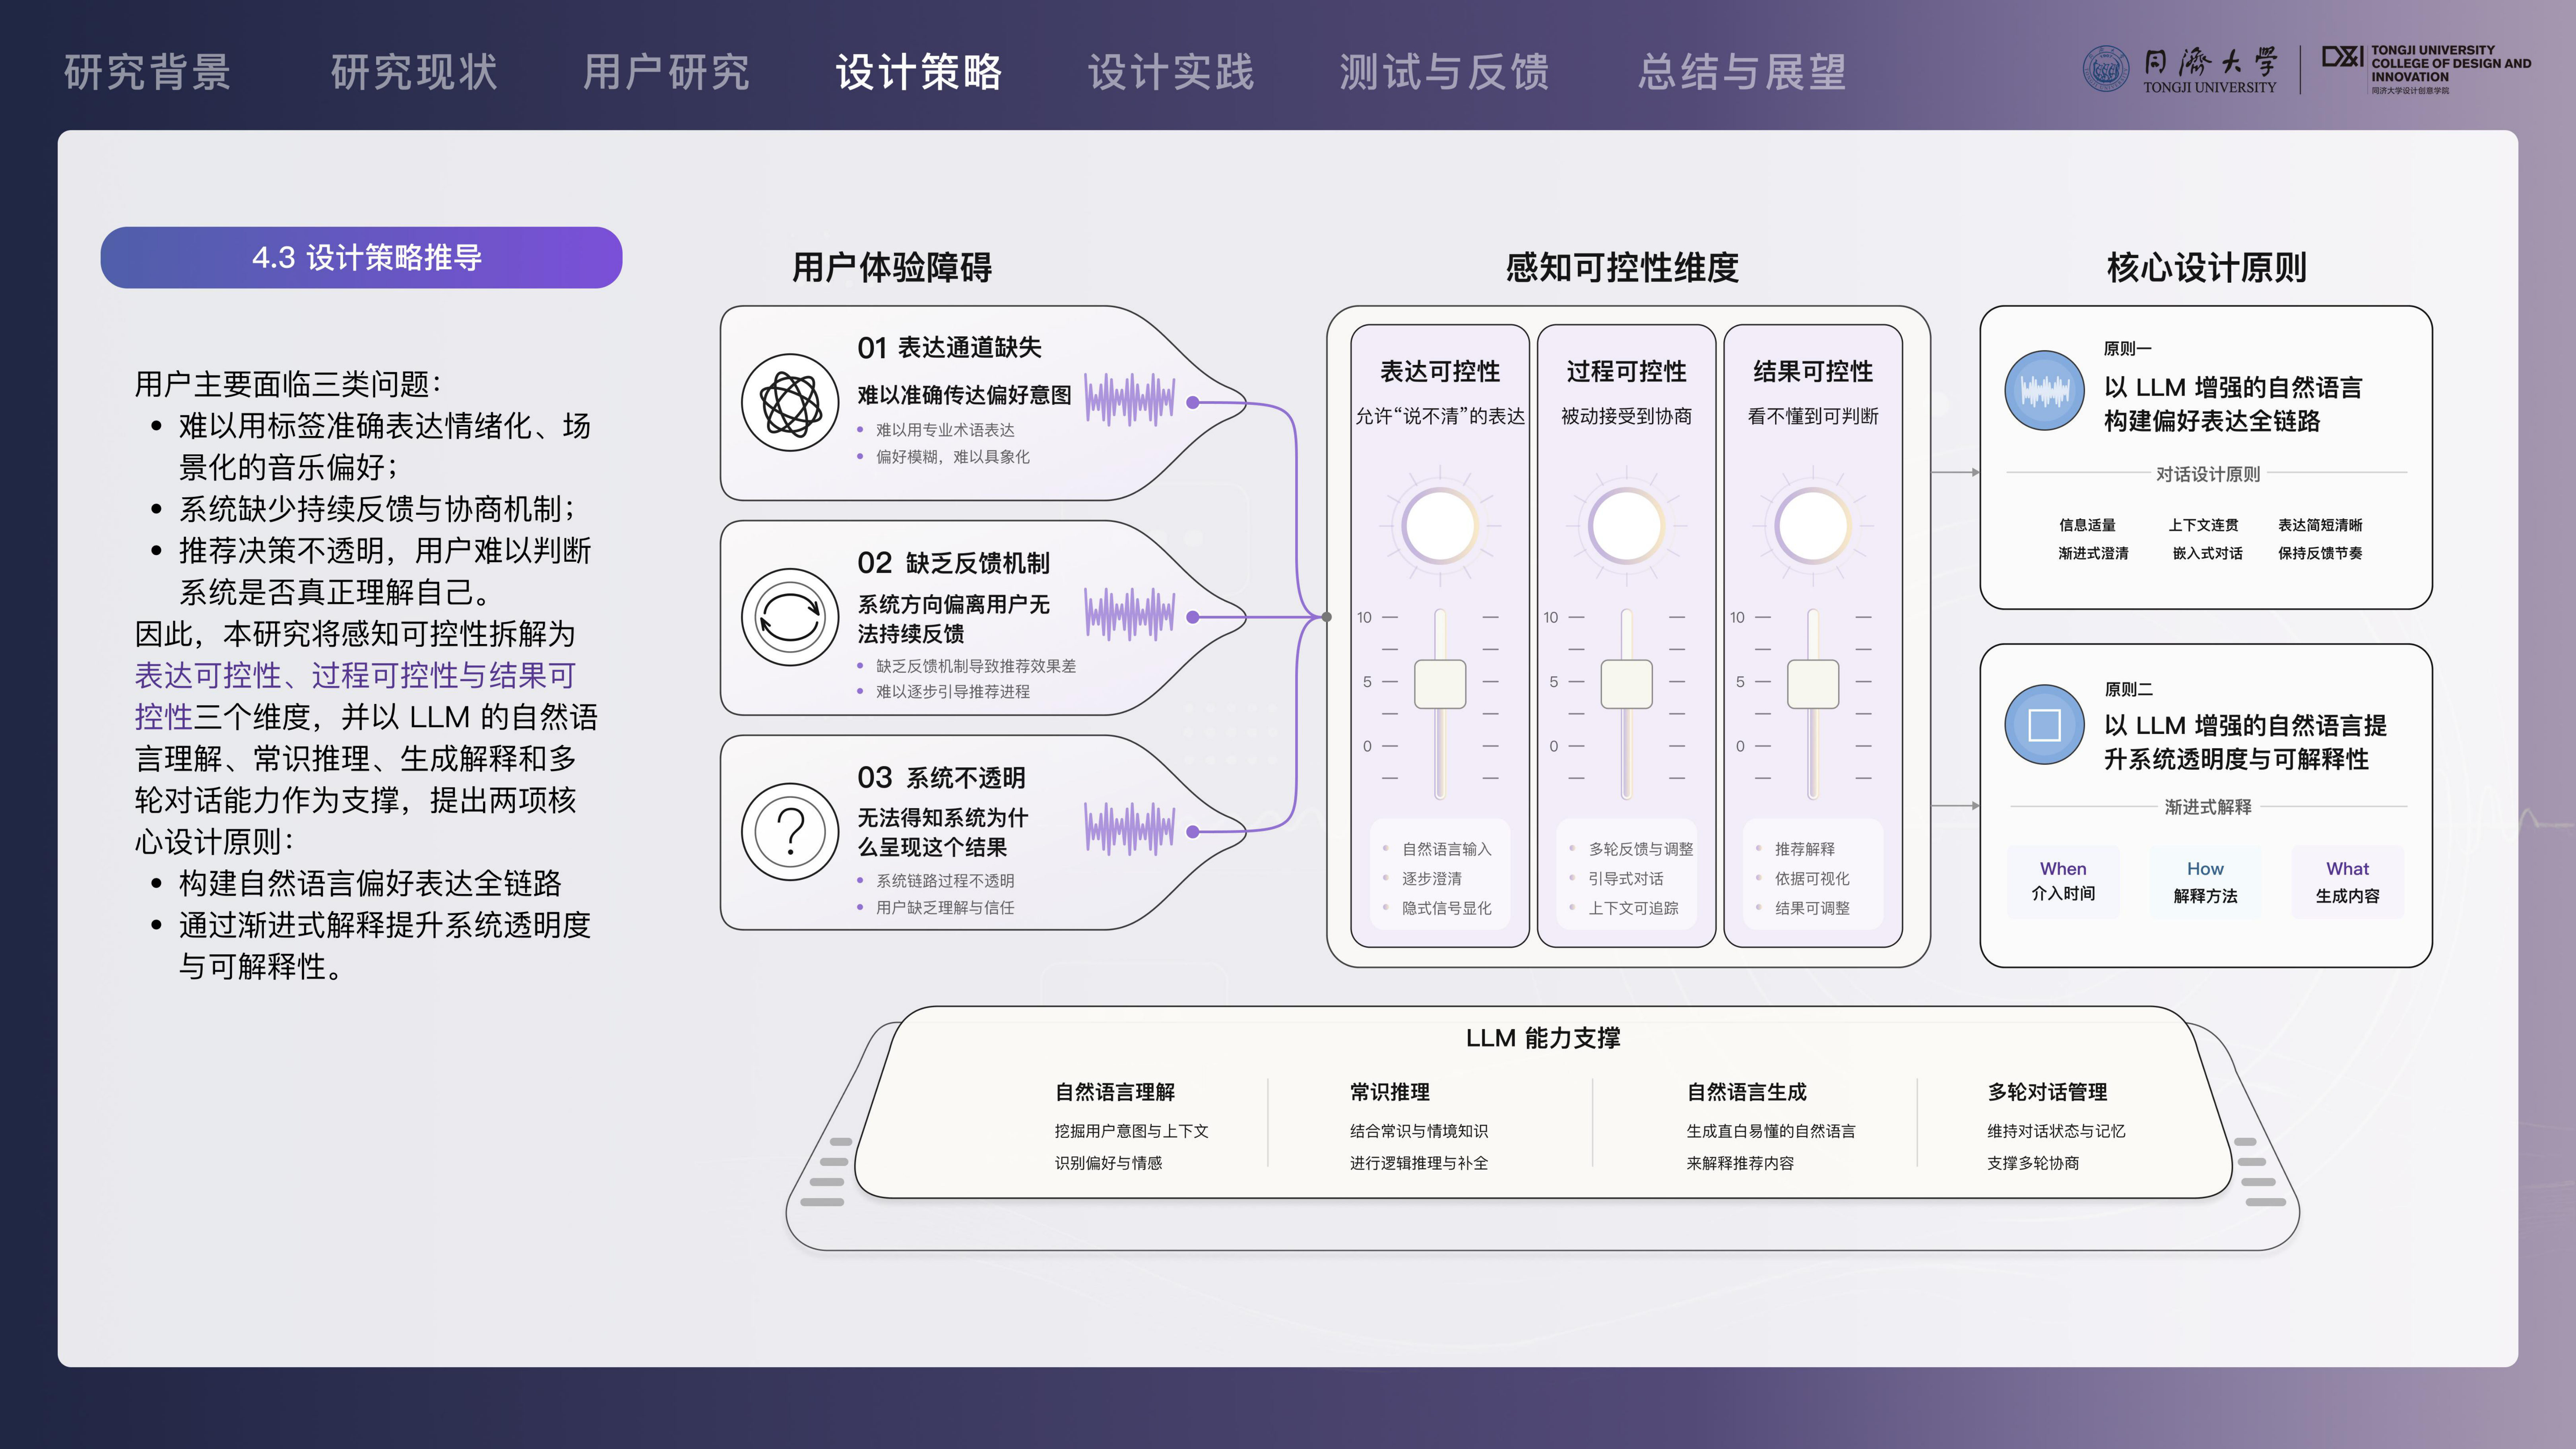Switch to the 研究背景 tab
2576x1449 pixels.
pyautogui.click(x=148, y=72)
